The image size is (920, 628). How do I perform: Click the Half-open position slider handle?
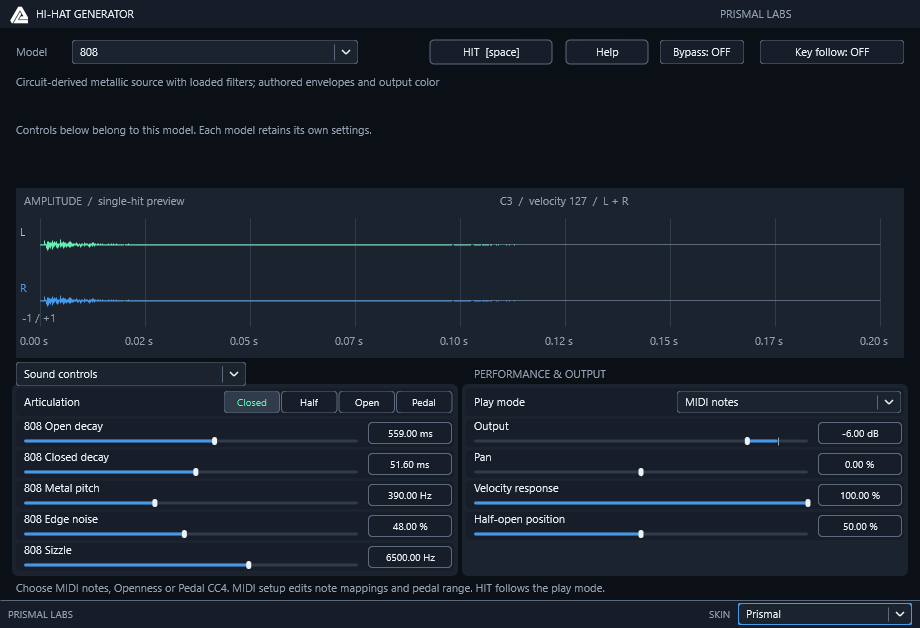point(641,534)
